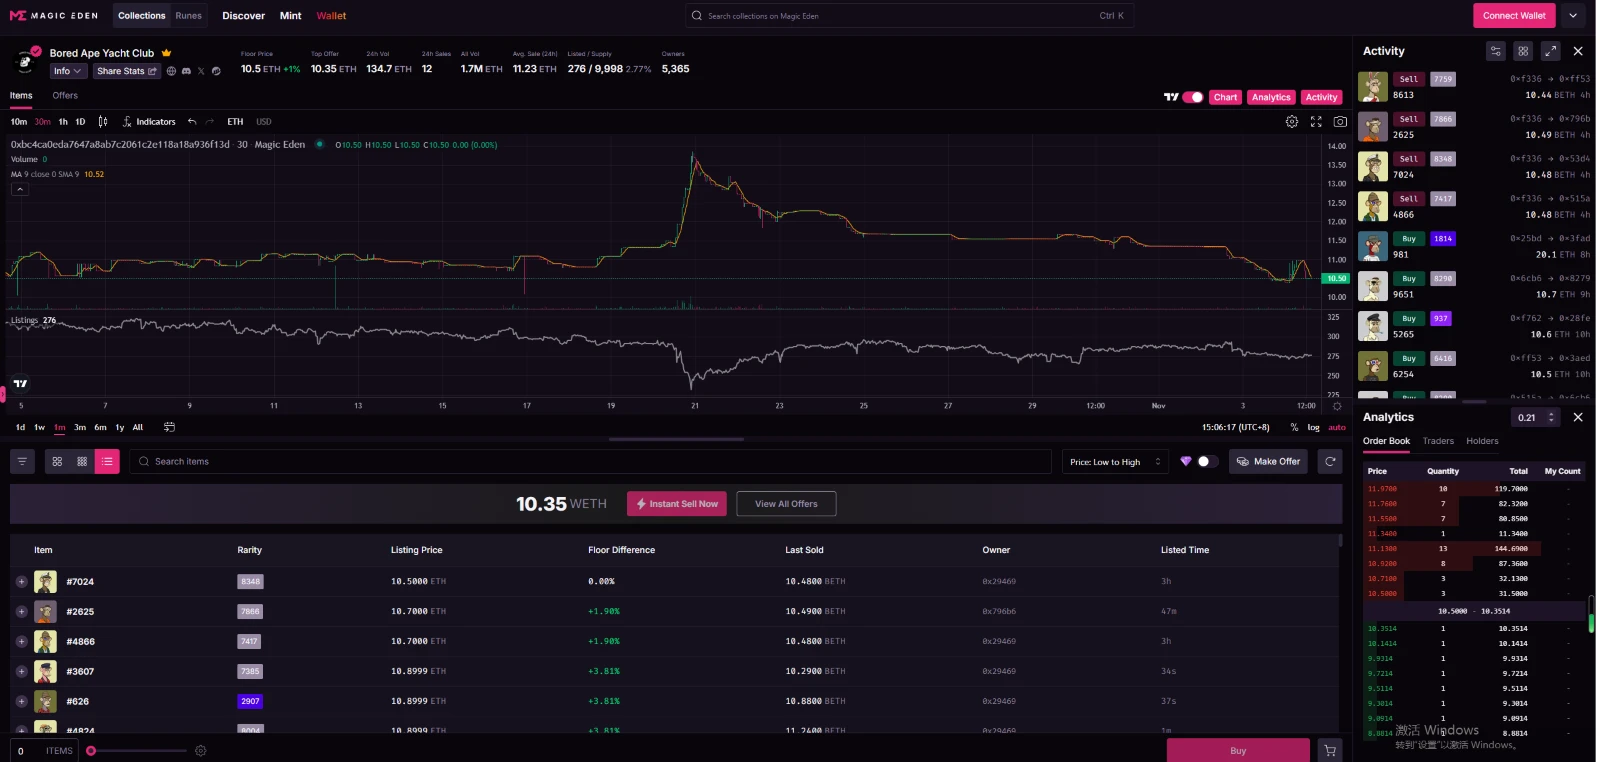Viewport: 1600px width, 762px height.
Task: Switch chart currency to ETH
Action: (x=235, y=122)
